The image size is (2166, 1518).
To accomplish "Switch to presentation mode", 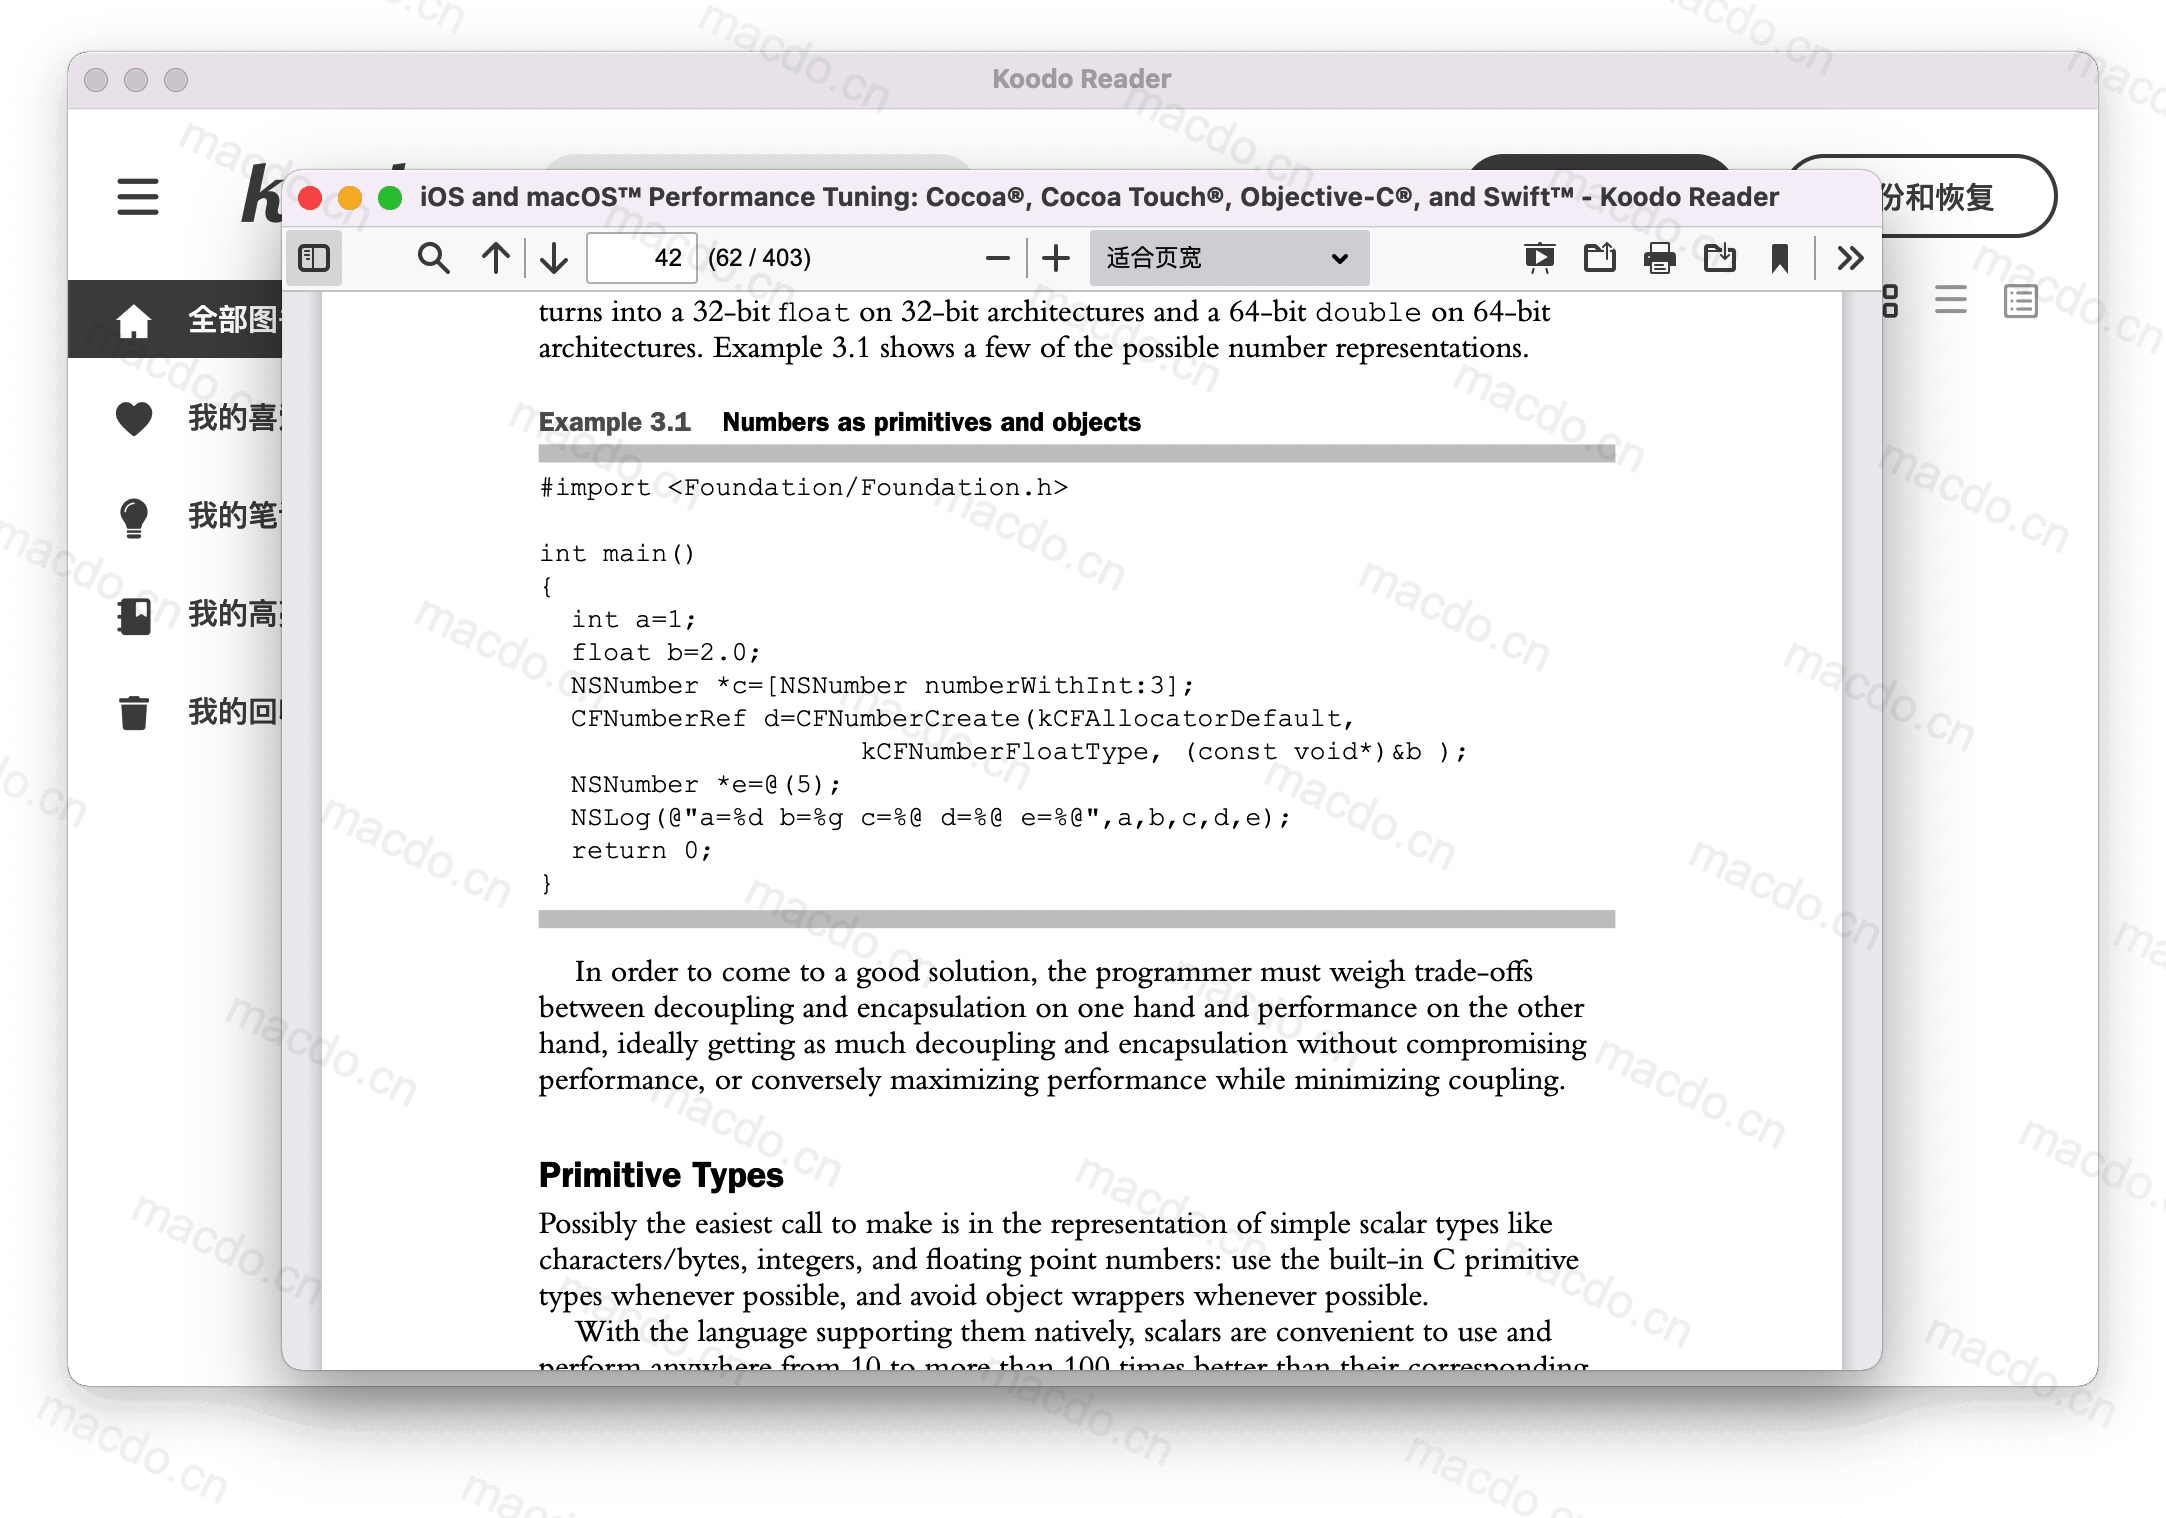I will (1540, 258).
